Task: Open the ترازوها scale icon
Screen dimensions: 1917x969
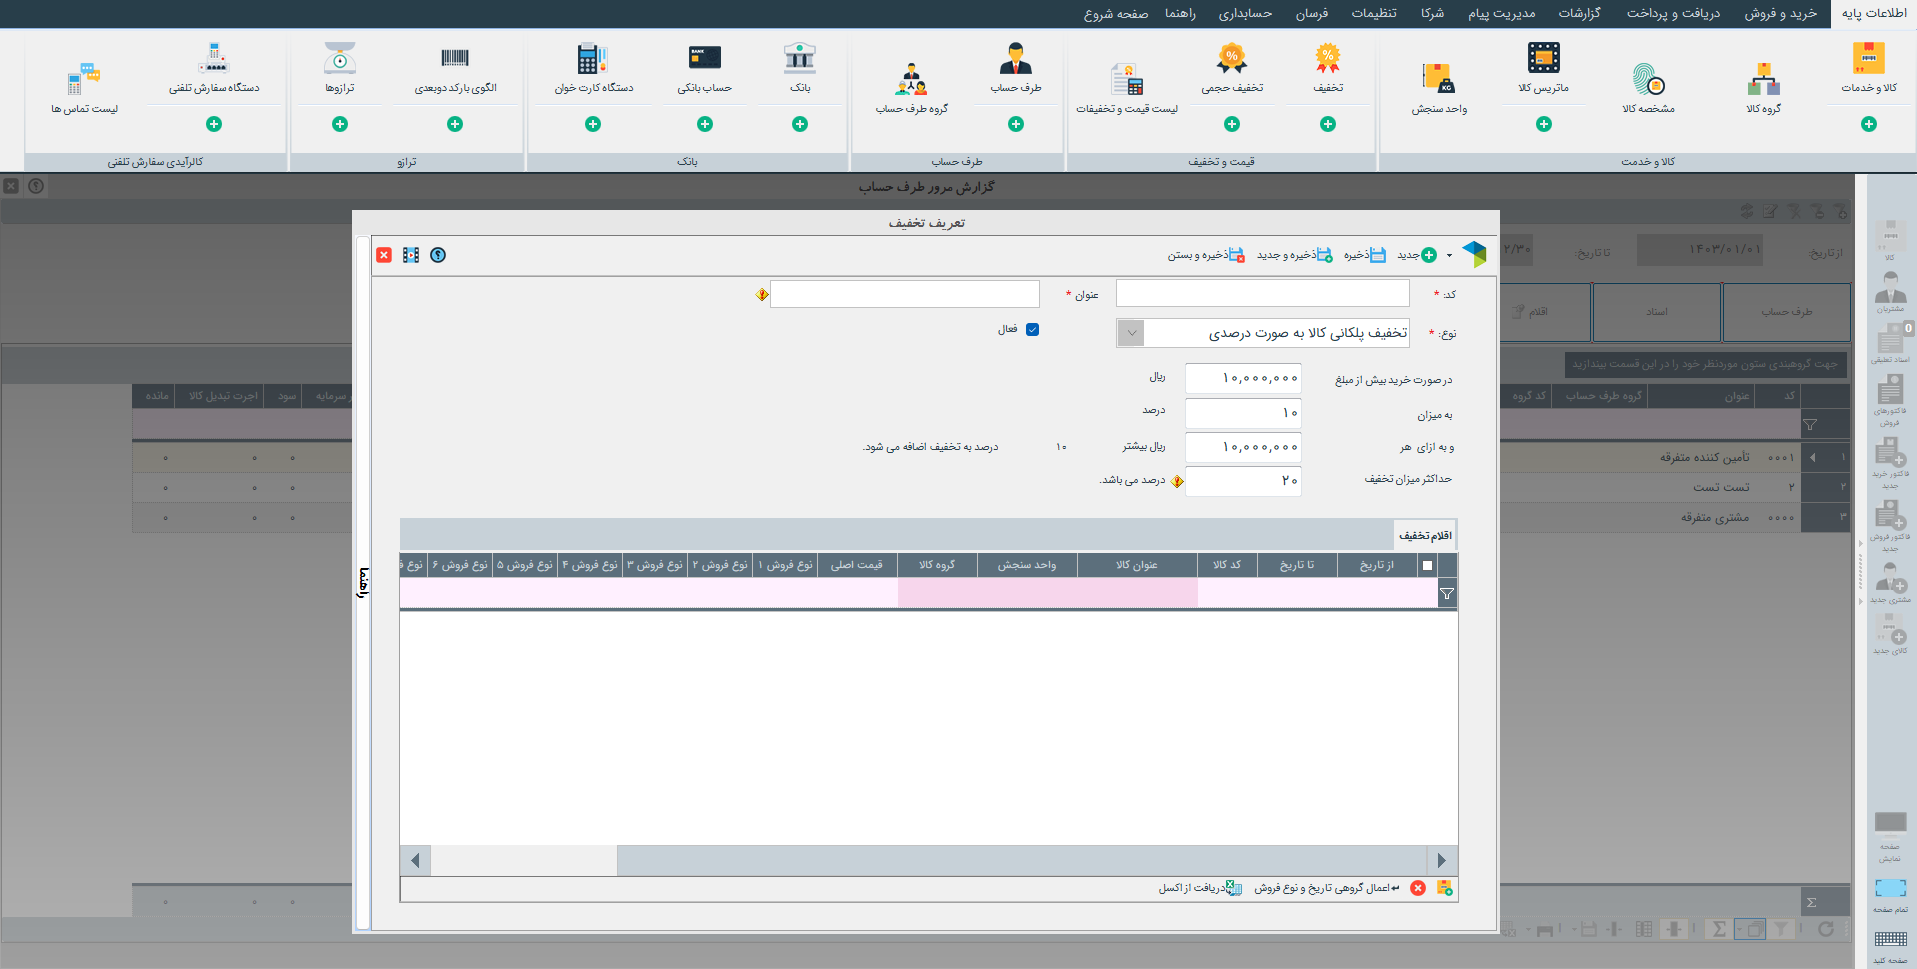Action: pyautogui.click(x=340, y=59)
